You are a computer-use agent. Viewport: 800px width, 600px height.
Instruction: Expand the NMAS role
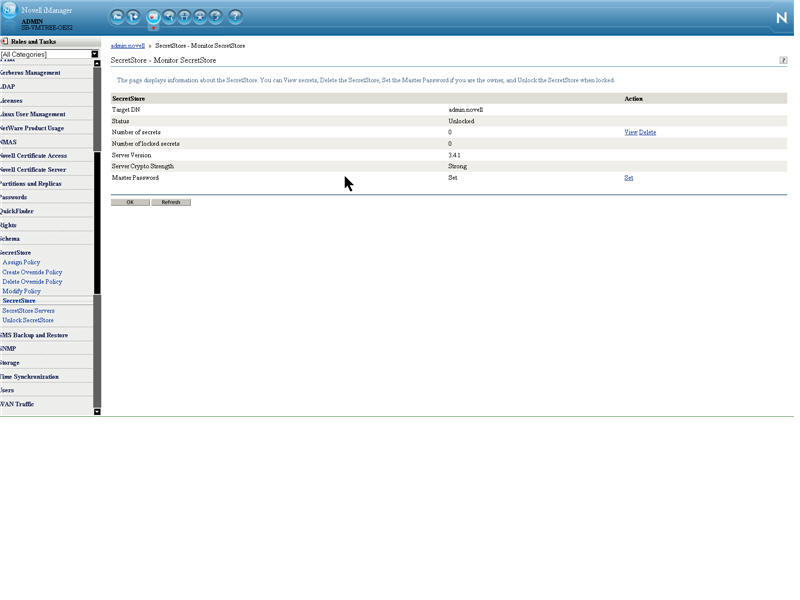[8, 142]
